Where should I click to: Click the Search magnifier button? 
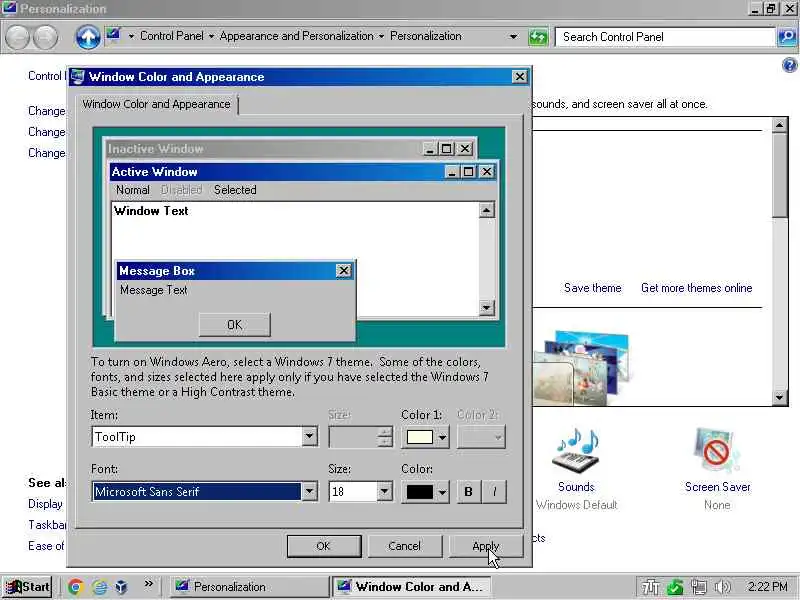point(787,37)
